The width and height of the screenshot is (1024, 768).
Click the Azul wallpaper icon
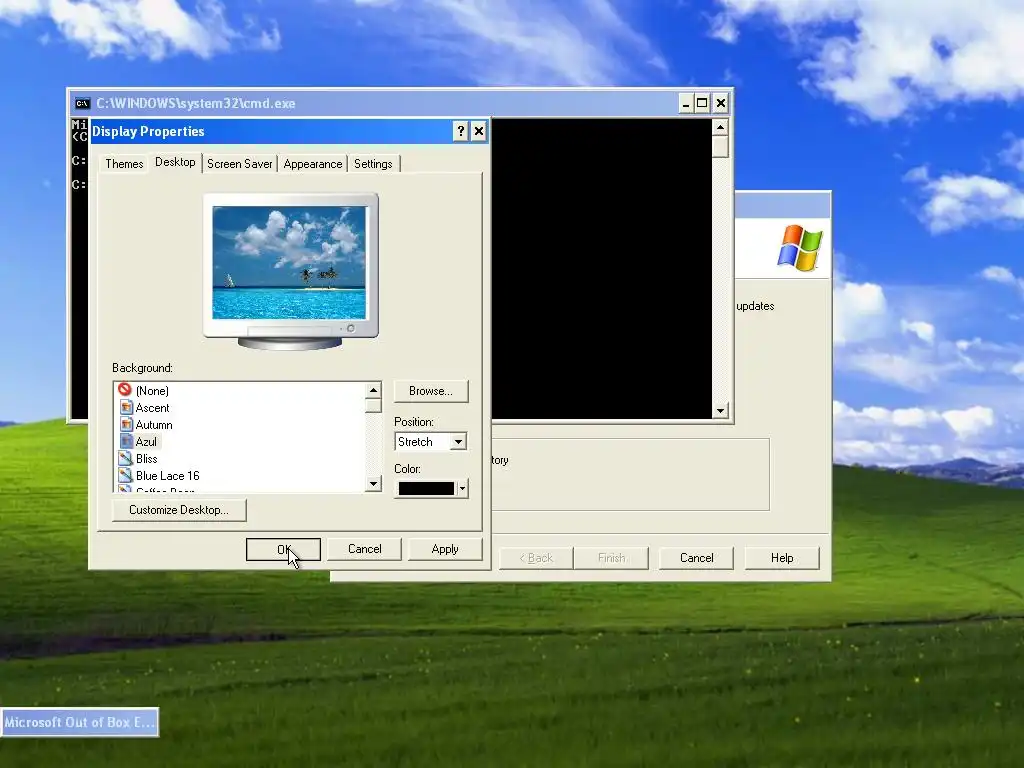[x=127, y=441]
